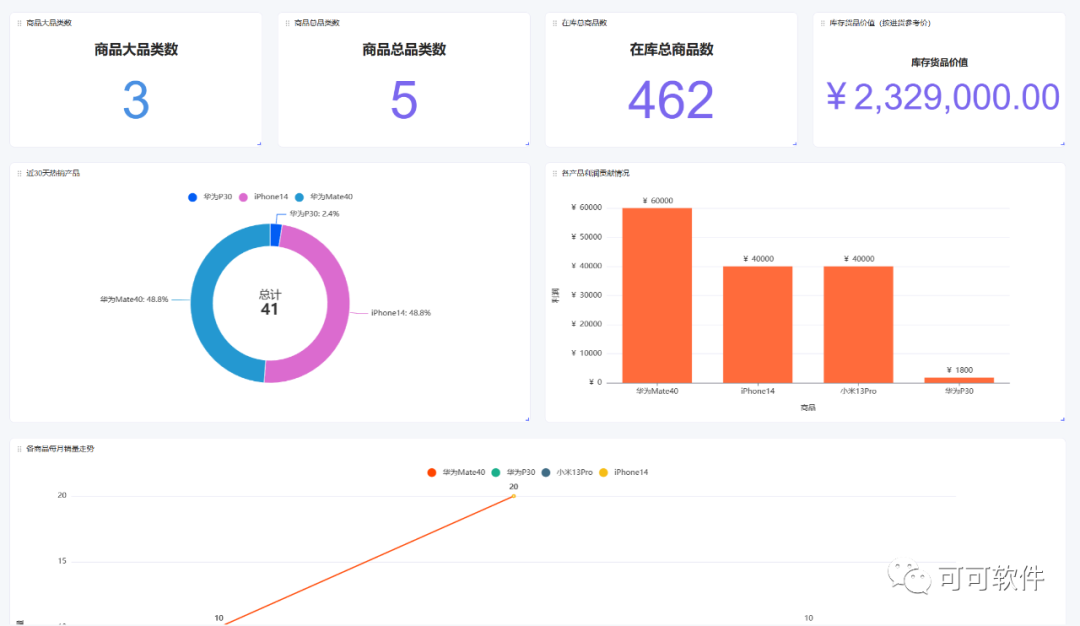Click resize corner of 商品大品类数 card
The image size is (1080, 626).
coord(259,143)
